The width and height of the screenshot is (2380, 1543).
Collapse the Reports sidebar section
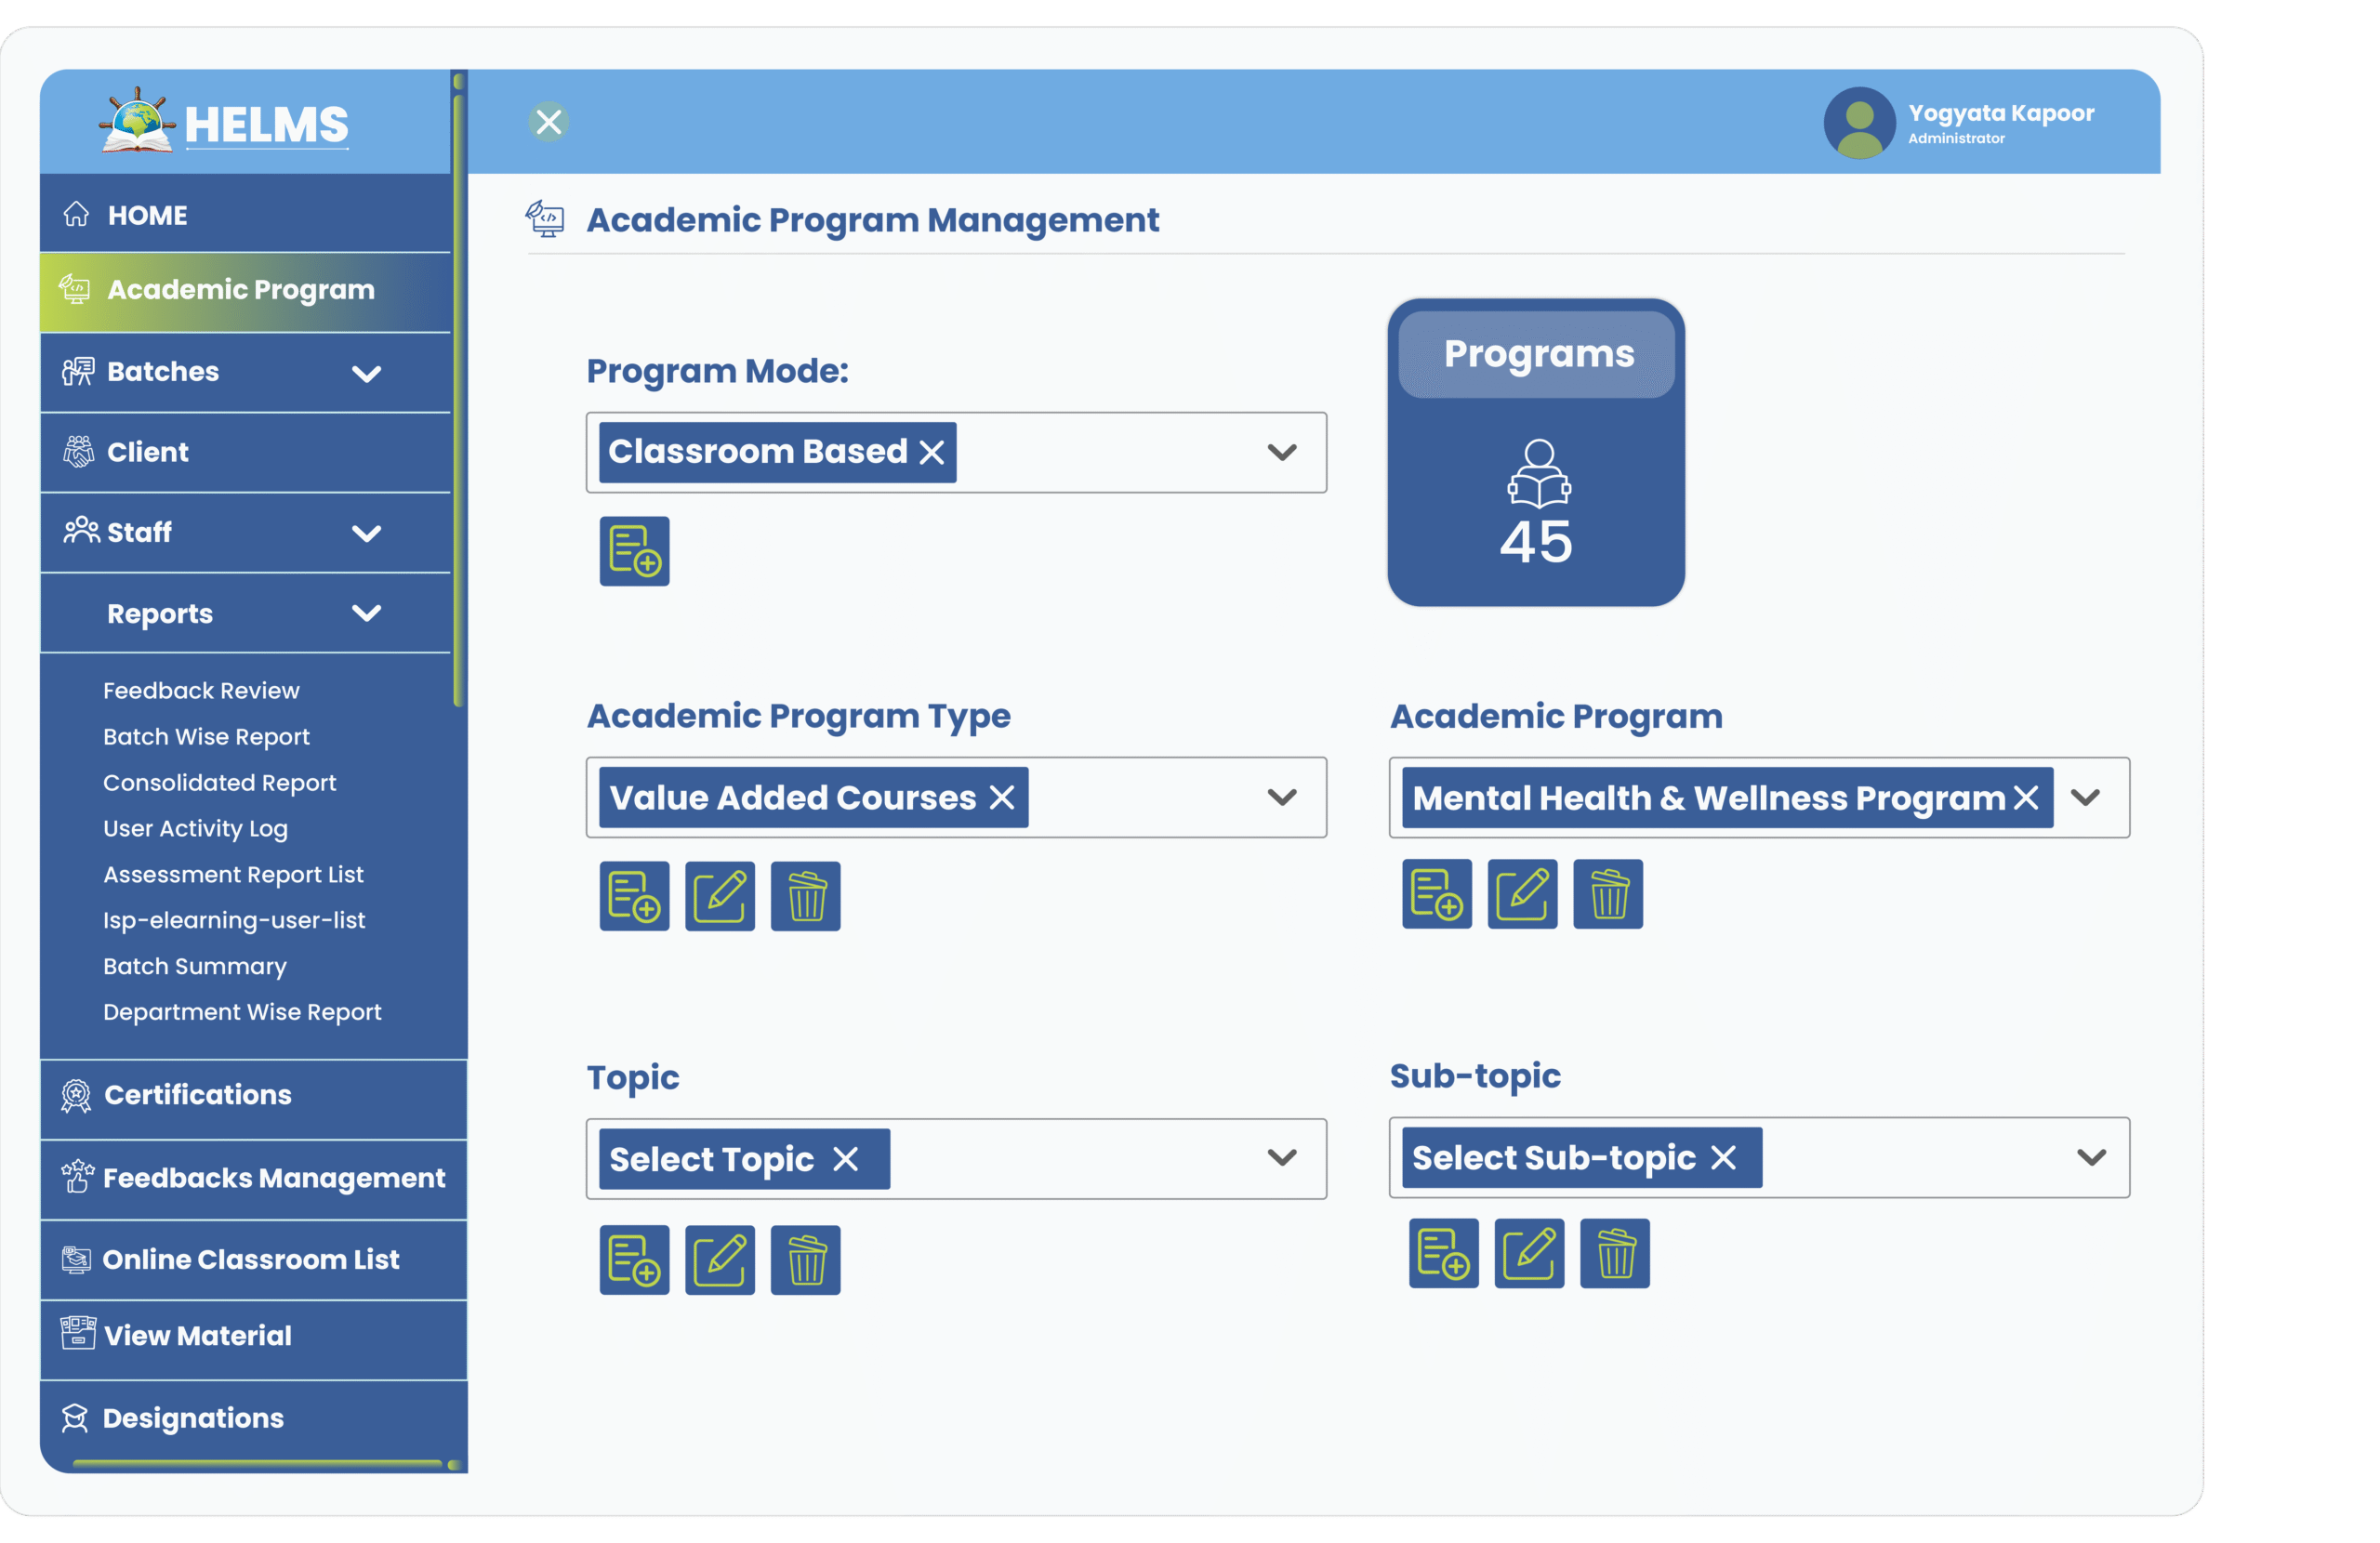click(366, 613)
